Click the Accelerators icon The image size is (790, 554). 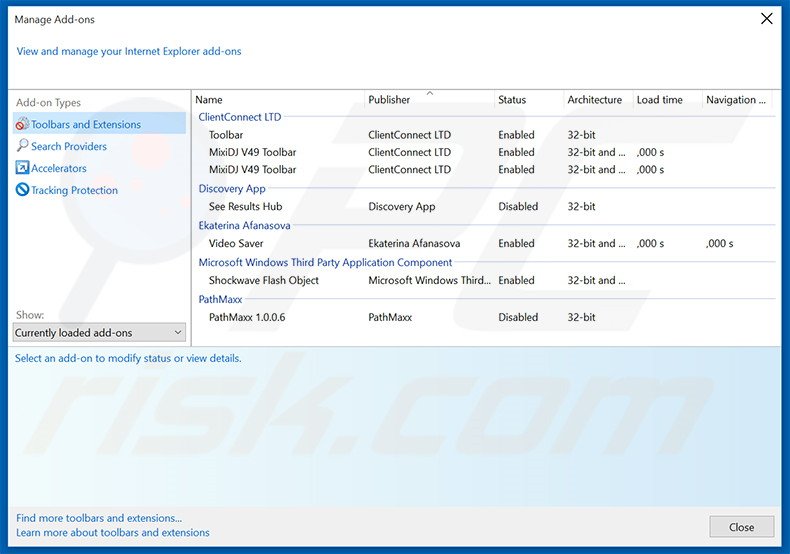click(22, 168)
